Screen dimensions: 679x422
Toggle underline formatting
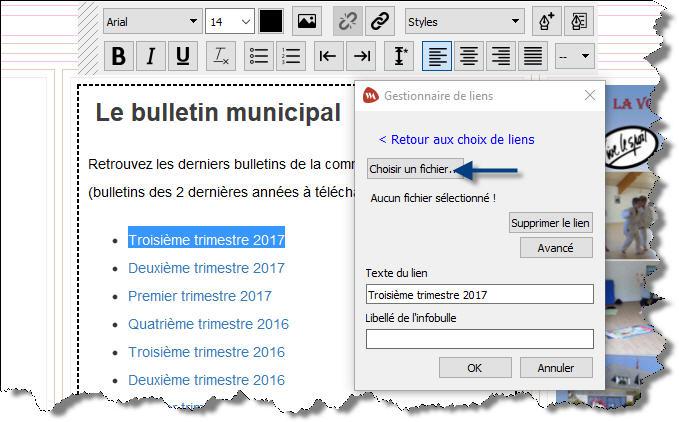coord(182,57)
